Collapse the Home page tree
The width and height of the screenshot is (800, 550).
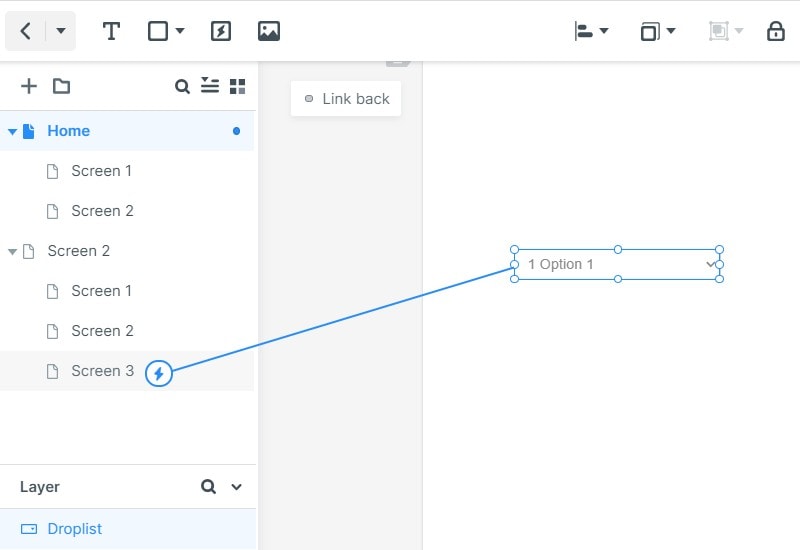point(12,132)
